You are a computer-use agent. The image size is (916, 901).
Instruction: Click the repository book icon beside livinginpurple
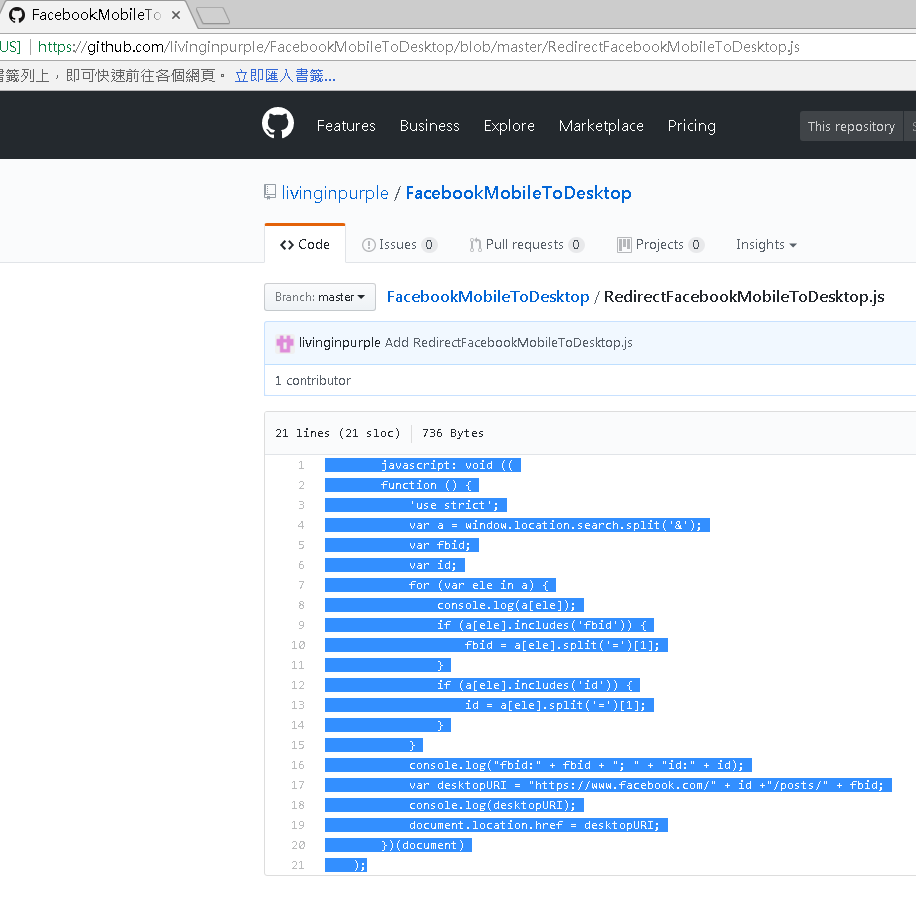[x=270, y=192]
